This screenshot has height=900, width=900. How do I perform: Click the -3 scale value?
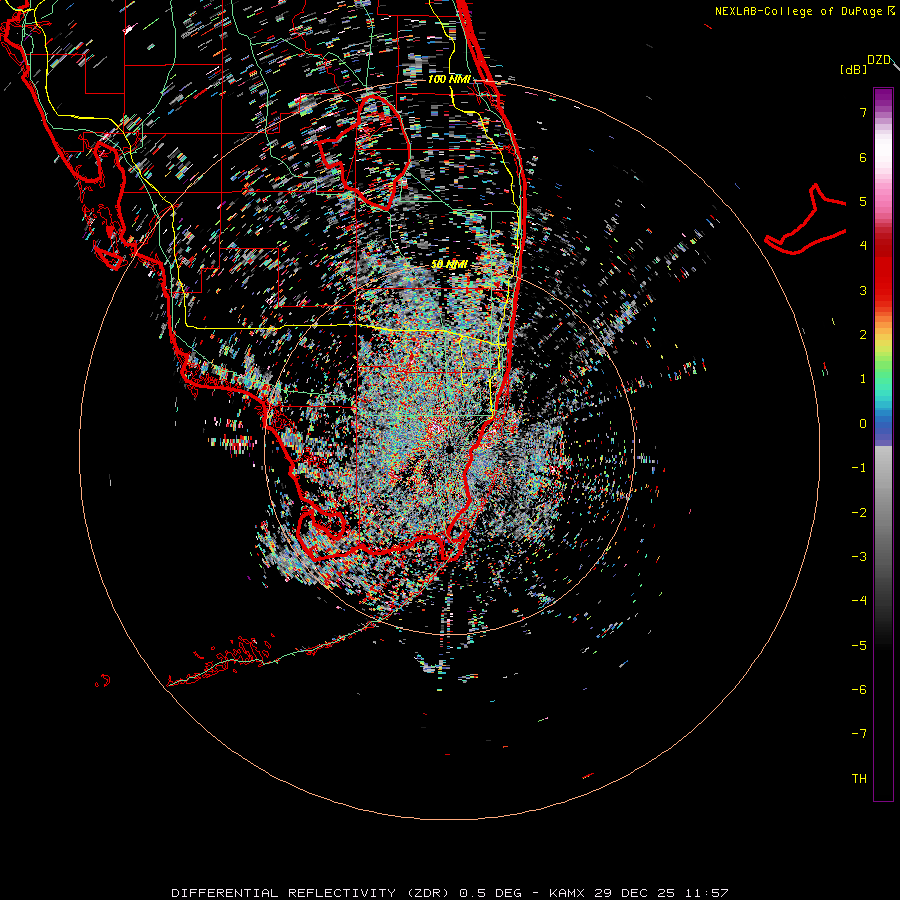pyautogui.click(x=859, y=557)
